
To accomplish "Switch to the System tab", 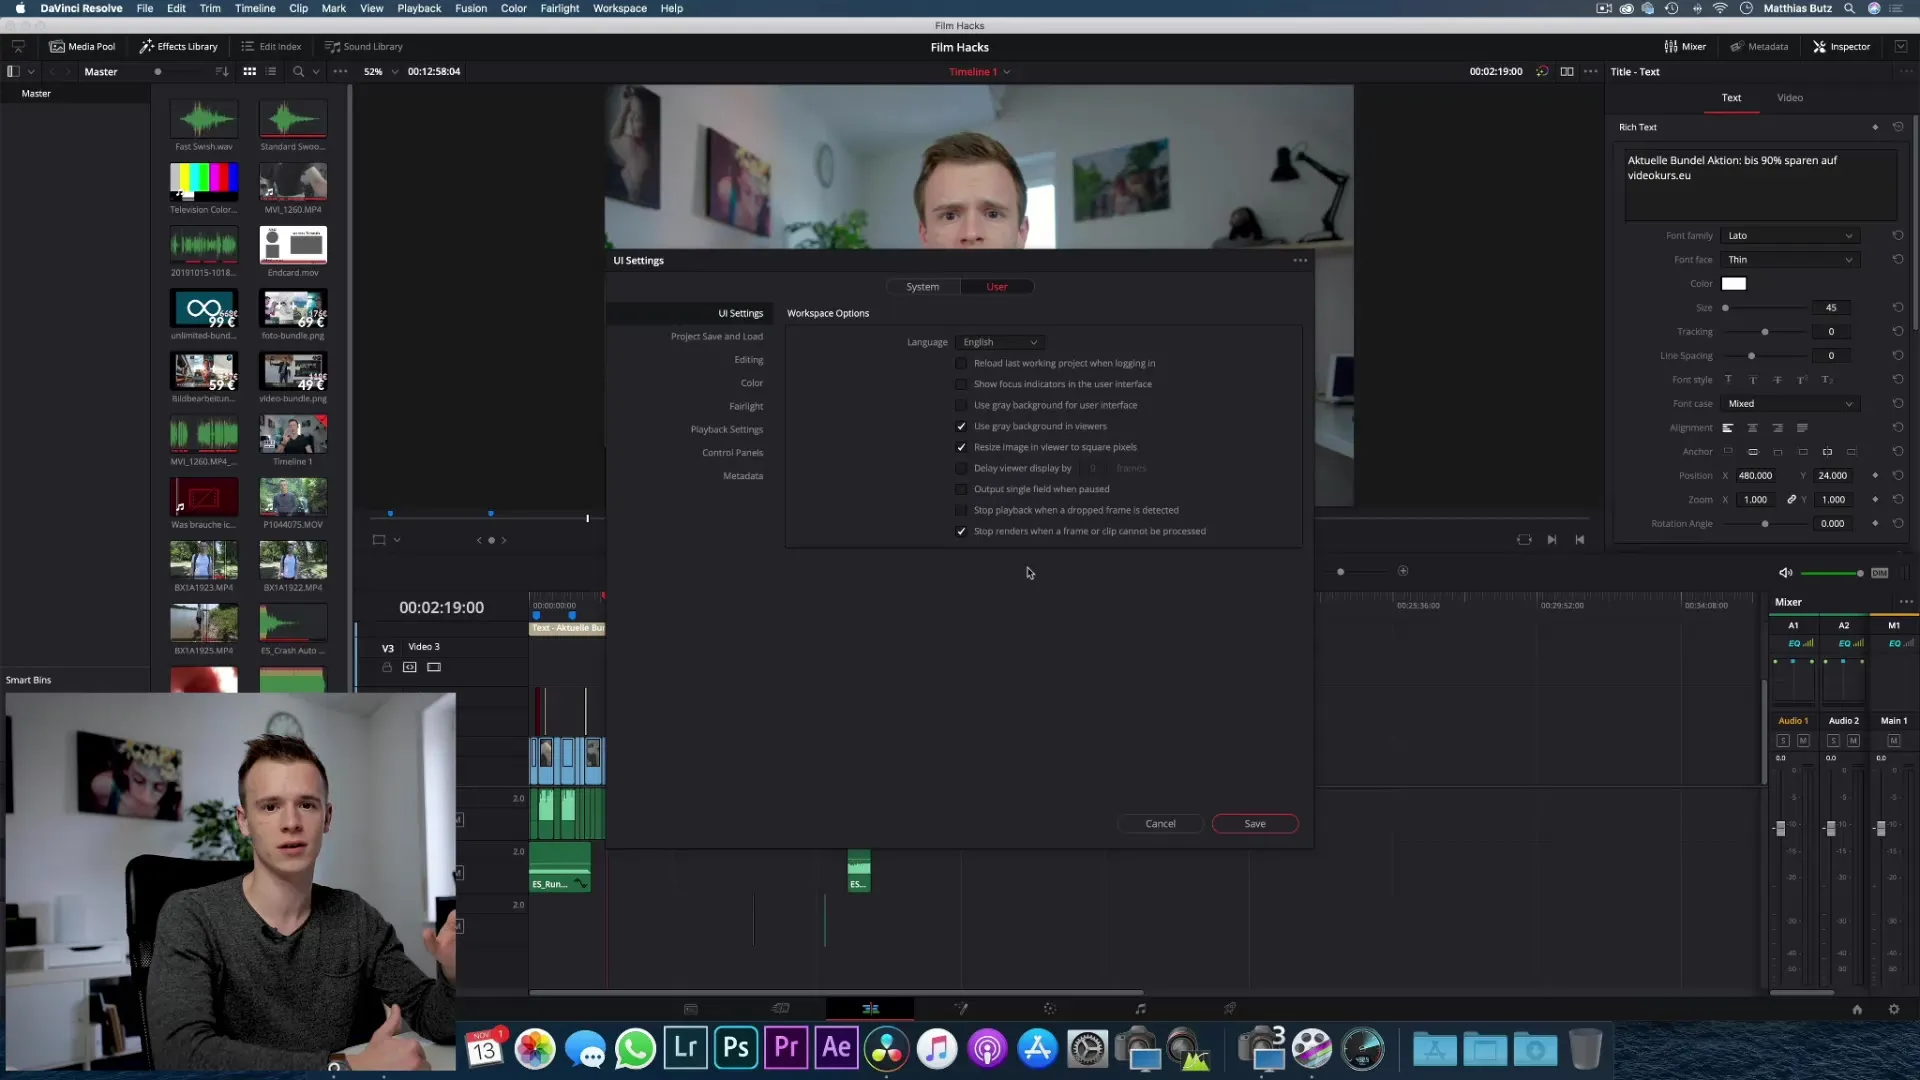I will pos(923,287).
